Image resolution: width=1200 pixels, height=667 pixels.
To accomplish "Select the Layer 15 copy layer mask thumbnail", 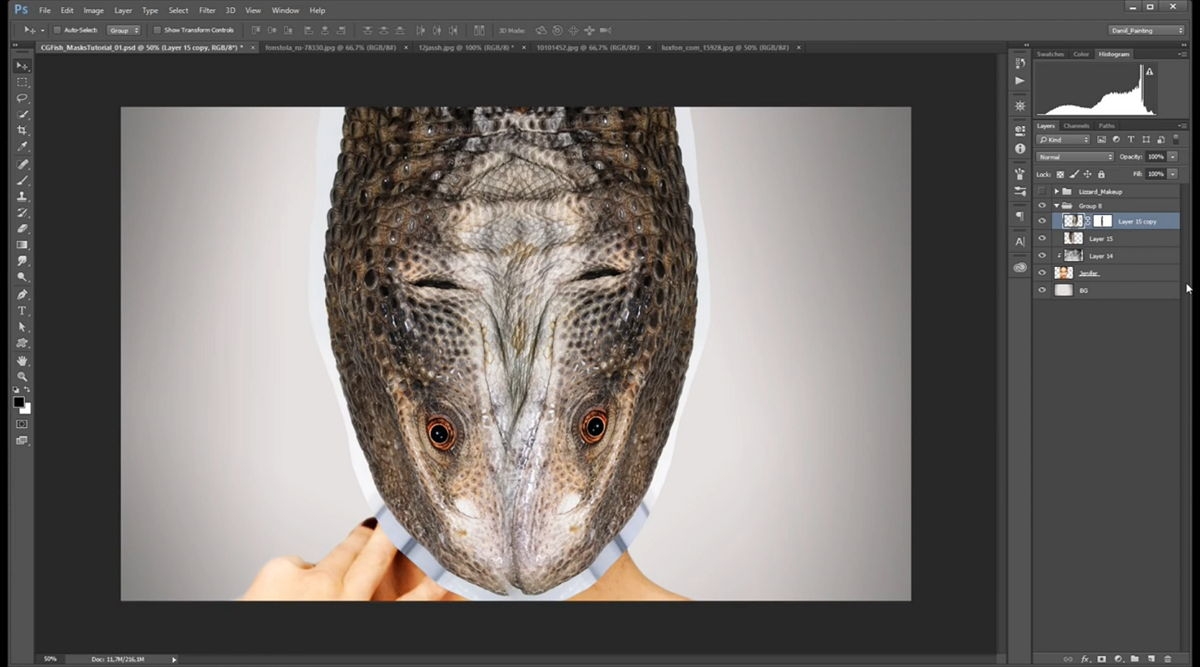I will pyautogui.click(x=1102, y=221).
